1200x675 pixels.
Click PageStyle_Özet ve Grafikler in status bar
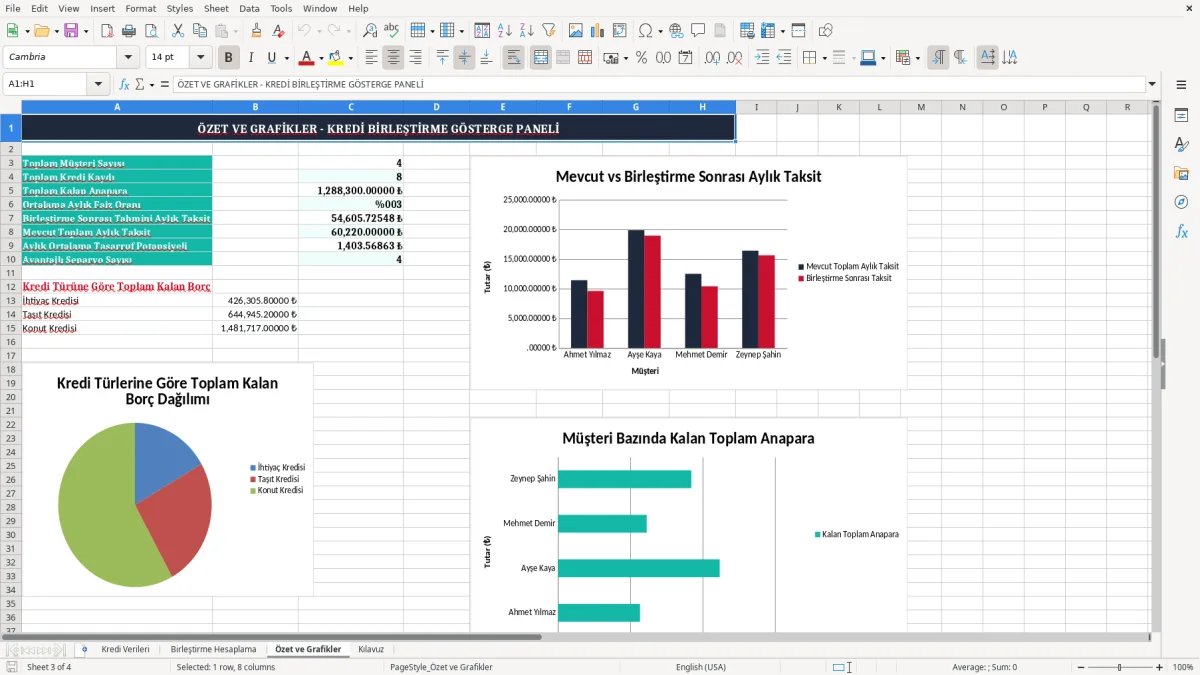[x=441, y=667]
